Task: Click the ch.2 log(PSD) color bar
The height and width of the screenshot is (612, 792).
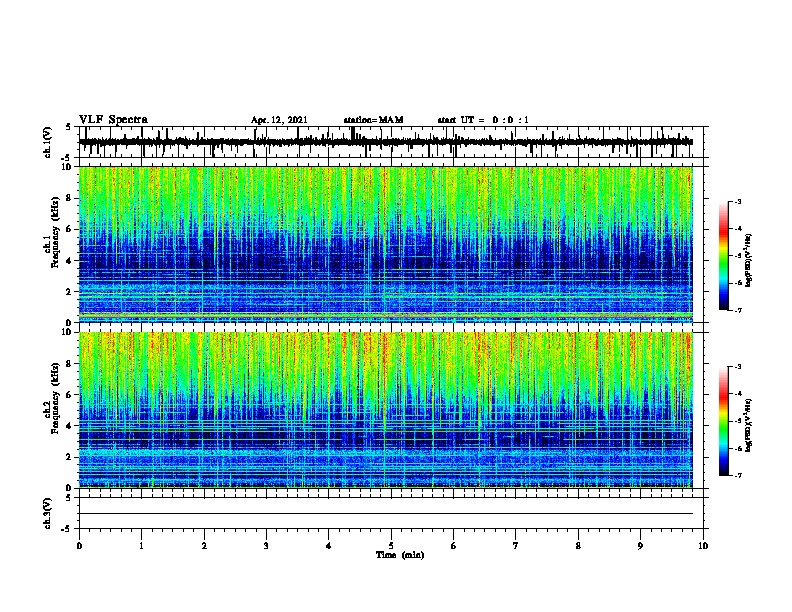Action: 724,421
